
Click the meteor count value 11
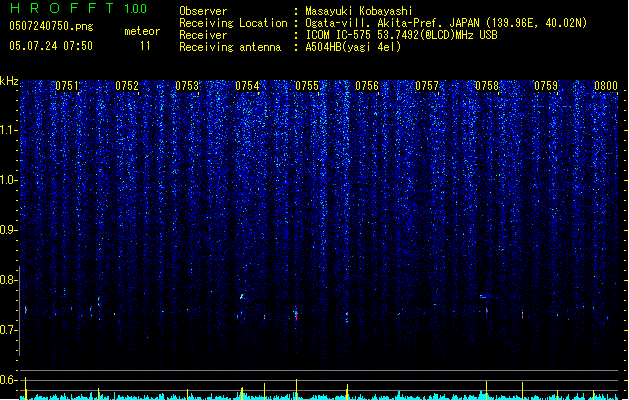(145, 46)
